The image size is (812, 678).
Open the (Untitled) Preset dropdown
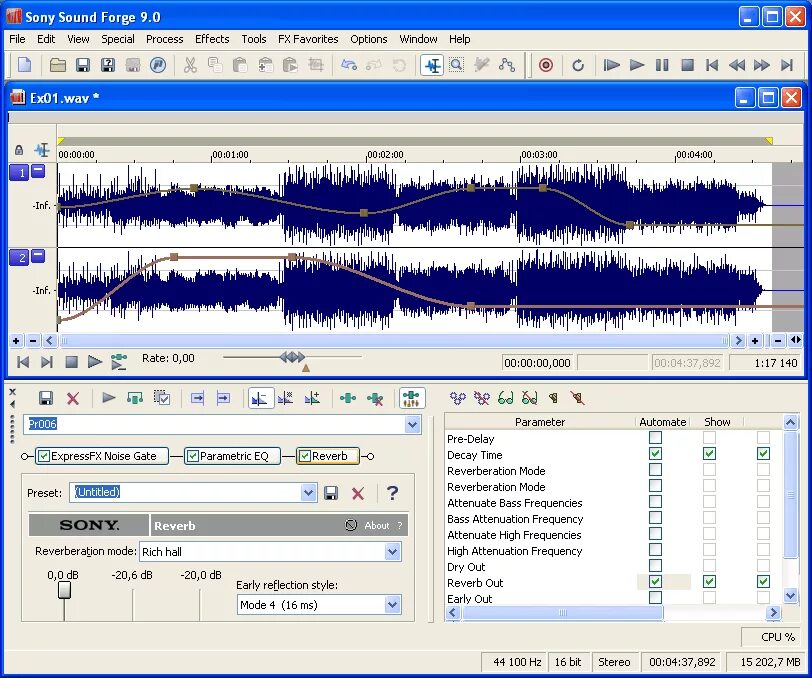coord(309,493)
